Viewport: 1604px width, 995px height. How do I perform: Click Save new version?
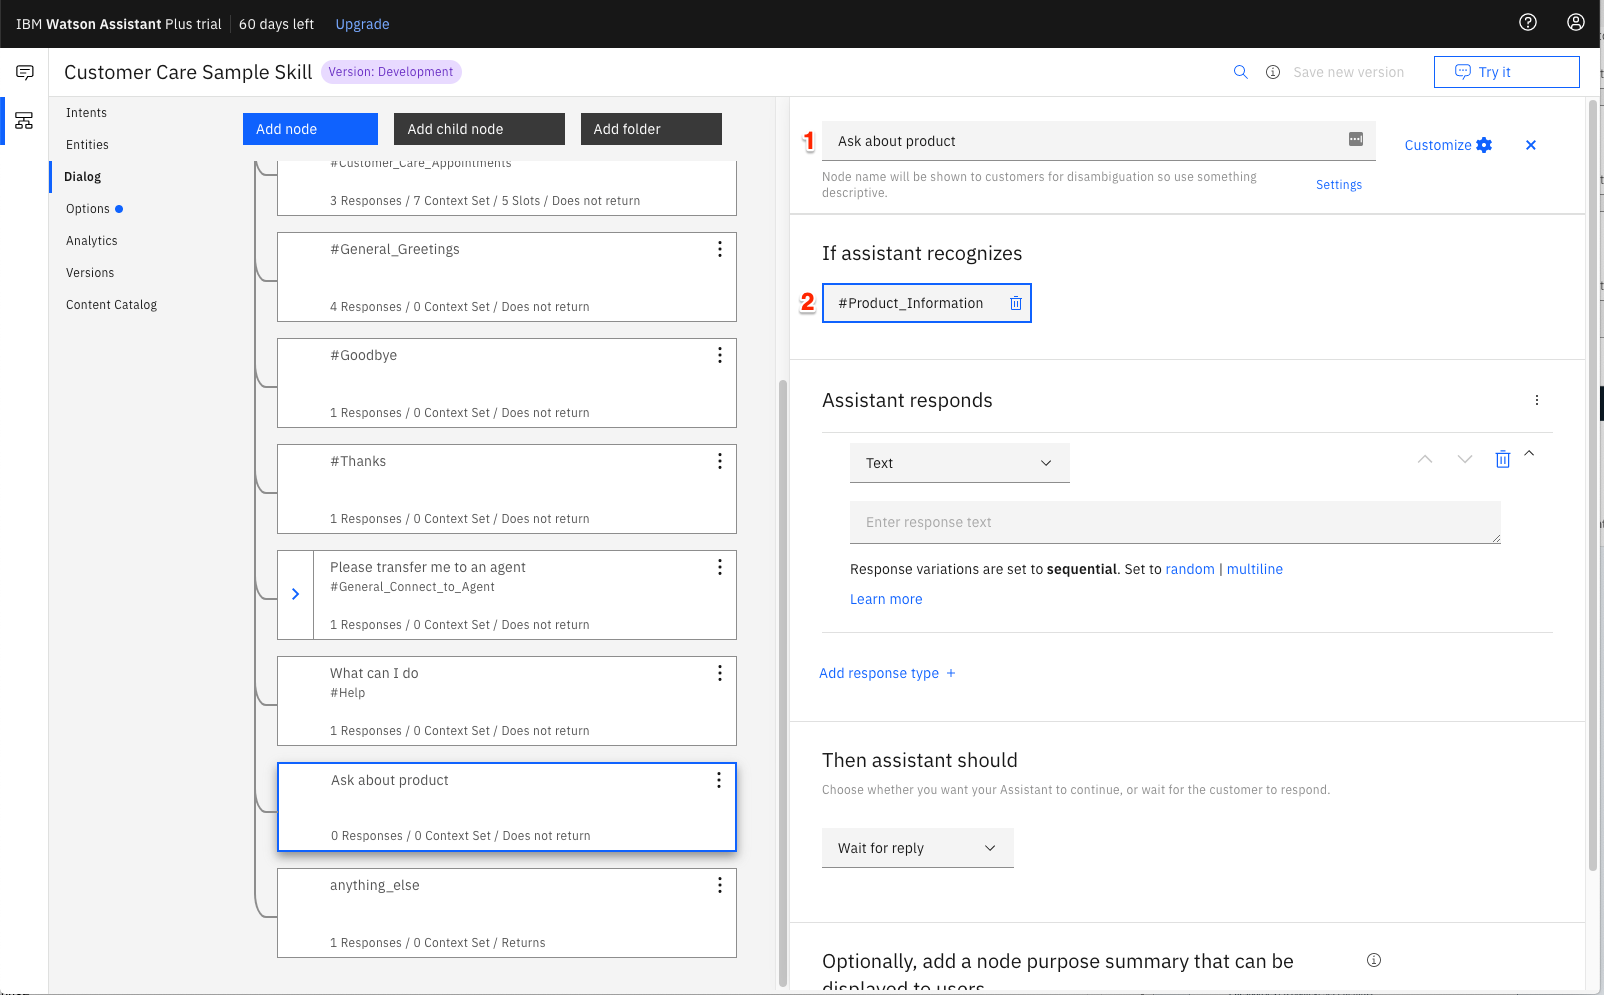tap(1348, 72)
